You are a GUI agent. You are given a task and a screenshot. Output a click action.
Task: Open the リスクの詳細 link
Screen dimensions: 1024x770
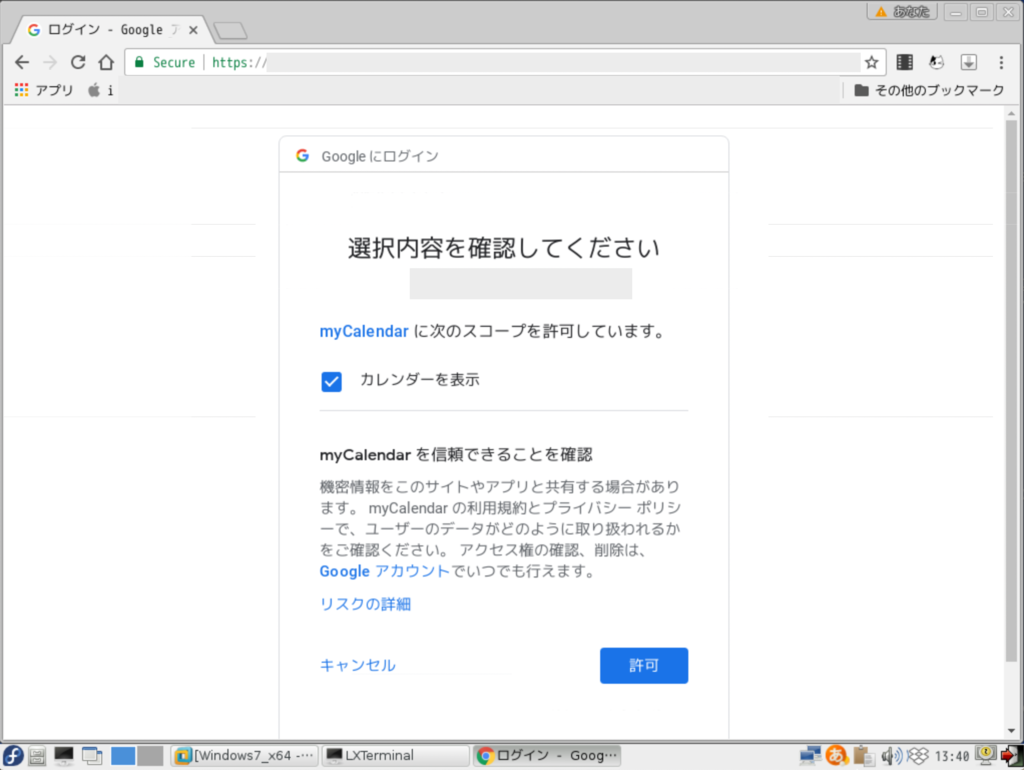(363, 603)
